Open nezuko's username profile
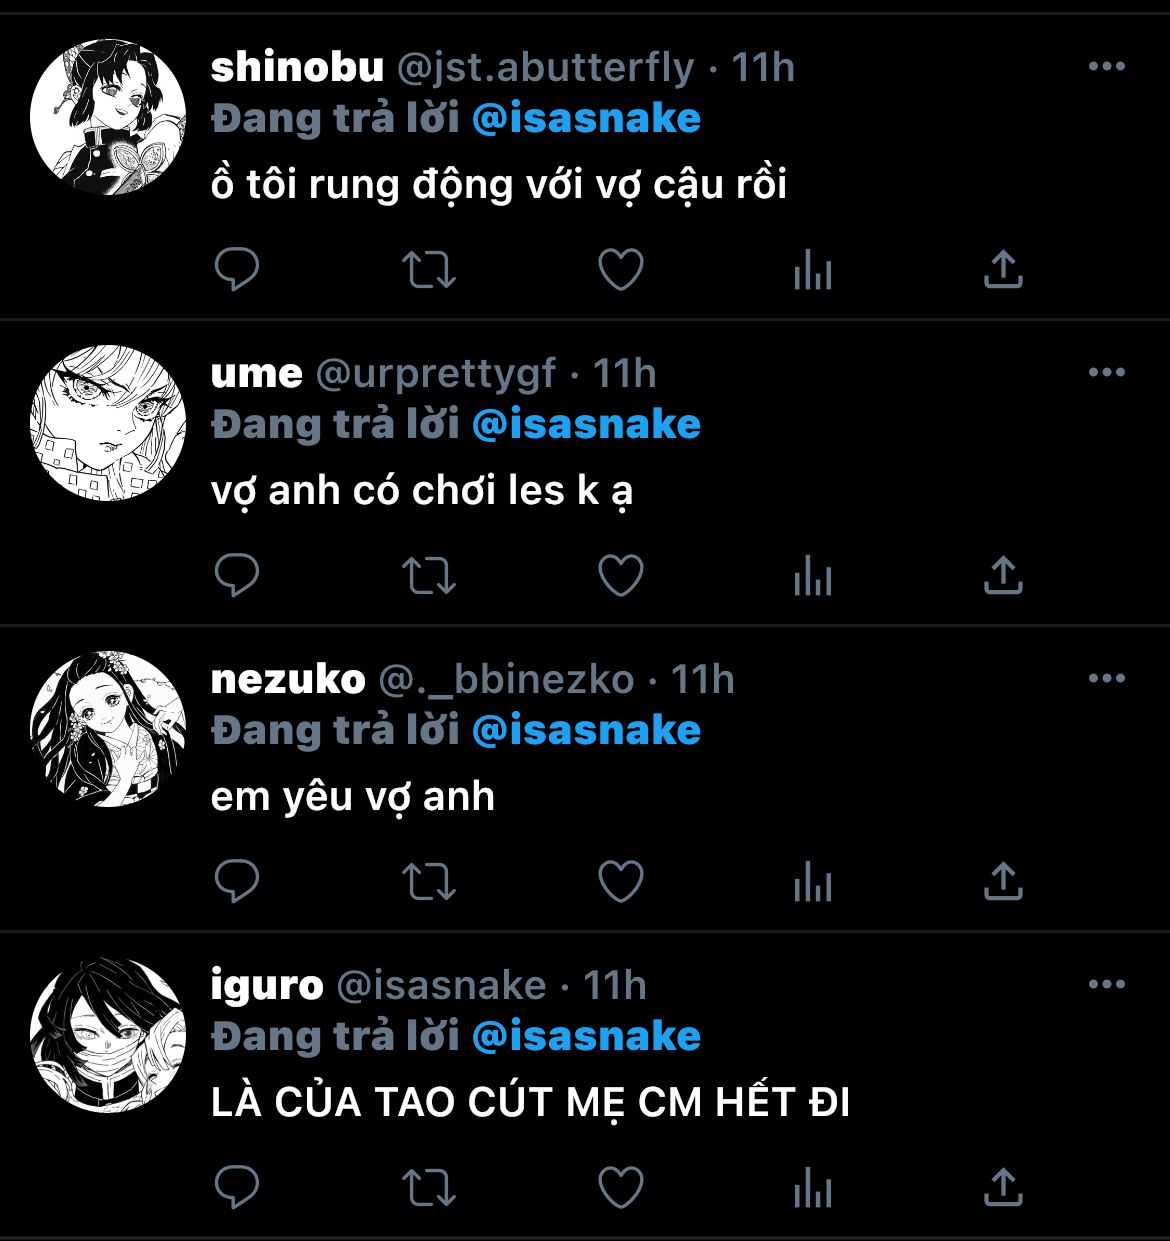Viewport: 1170px width, 1241px height. [x=506, y=680]
